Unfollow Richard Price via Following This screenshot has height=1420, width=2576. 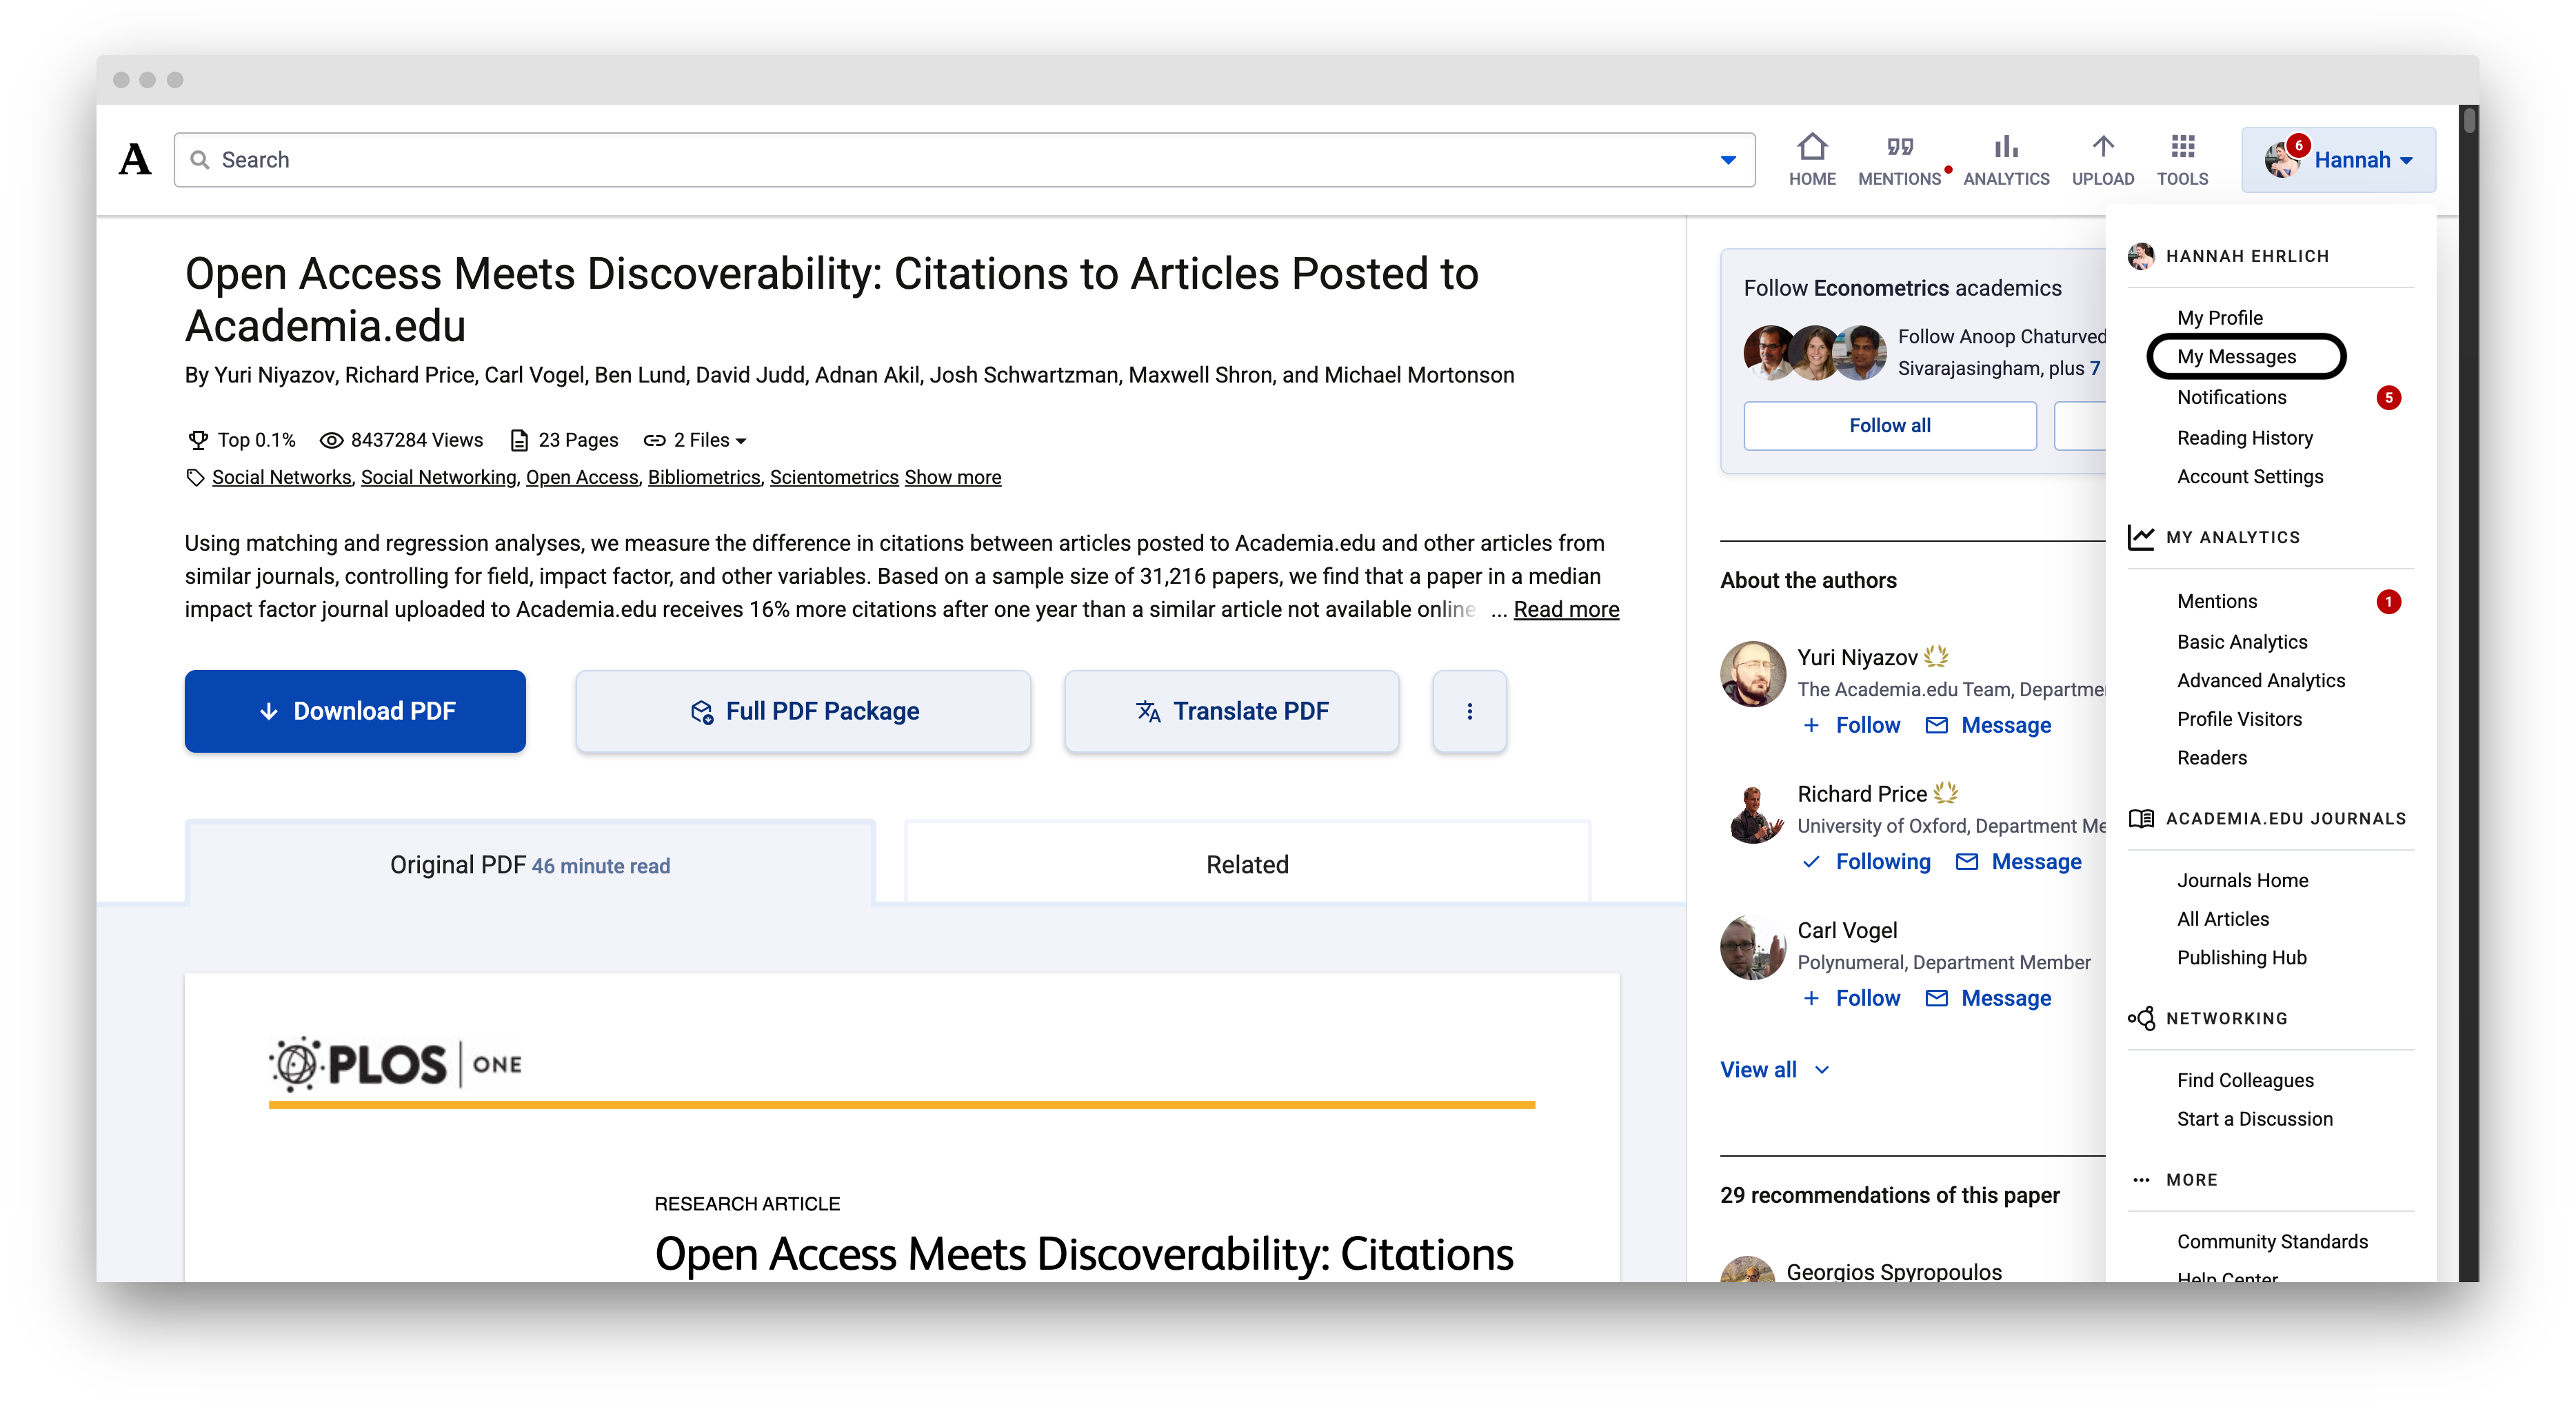1866,861
